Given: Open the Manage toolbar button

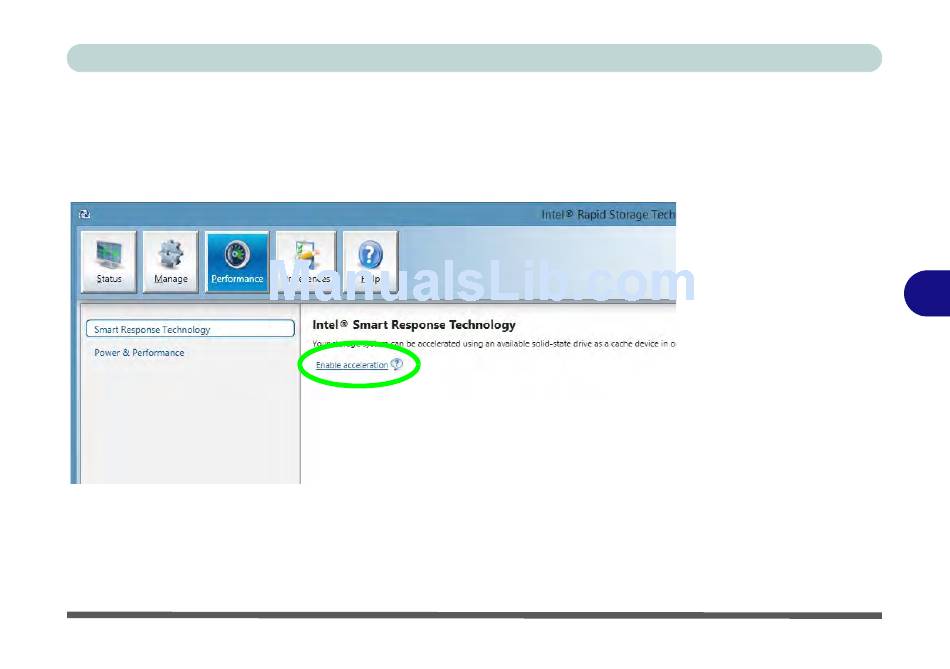Looking at the screenshot, I should (x=170, y=261).
